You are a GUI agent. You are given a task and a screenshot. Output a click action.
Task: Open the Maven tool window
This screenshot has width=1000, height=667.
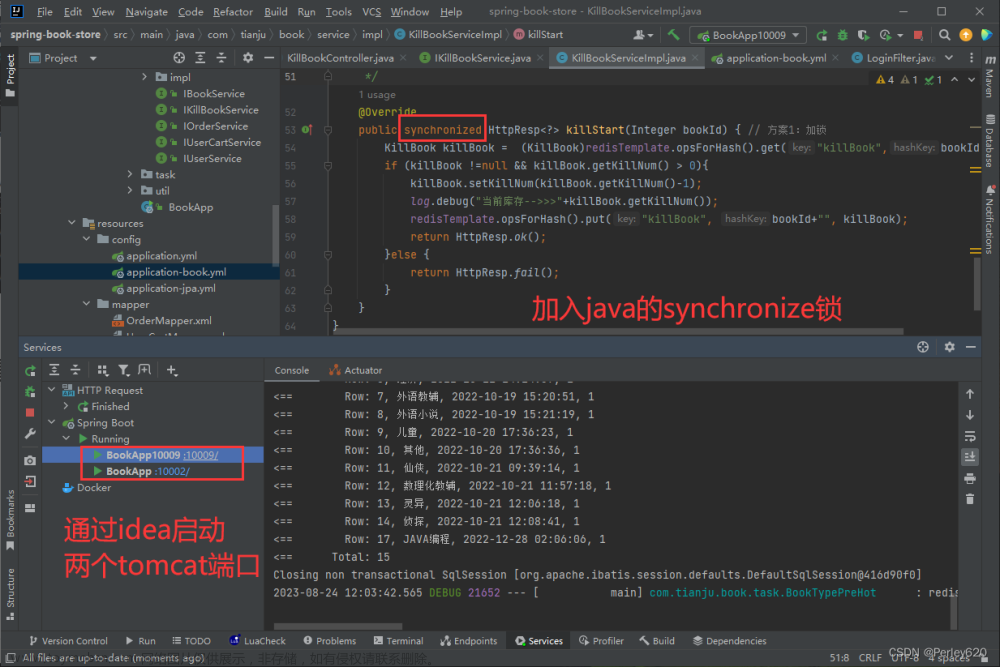click(990, 77)
